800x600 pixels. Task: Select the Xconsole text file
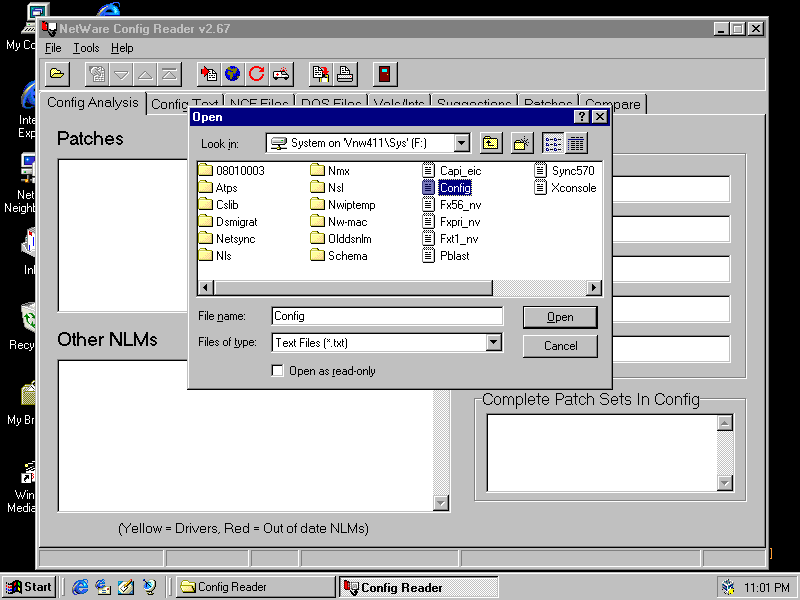pyautogui.click(x=565, y=188)
